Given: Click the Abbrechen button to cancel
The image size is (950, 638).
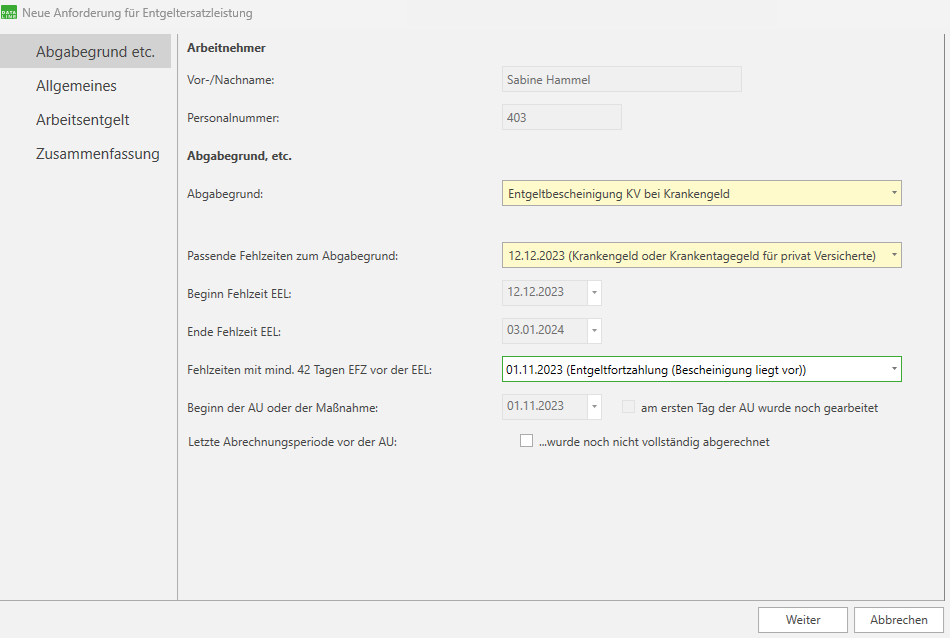Looking at the screenshot, I should (898, 620).
